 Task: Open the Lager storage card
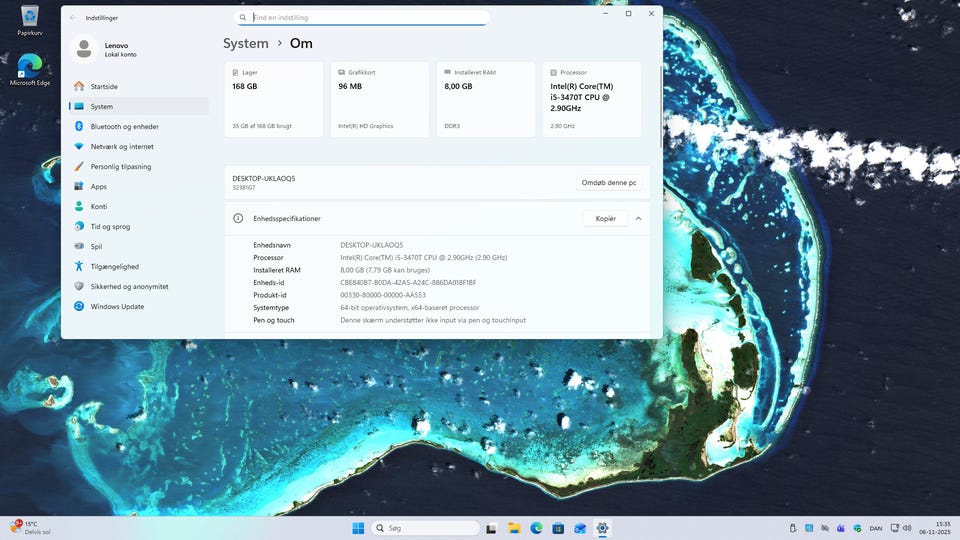[x=274, y=99]
